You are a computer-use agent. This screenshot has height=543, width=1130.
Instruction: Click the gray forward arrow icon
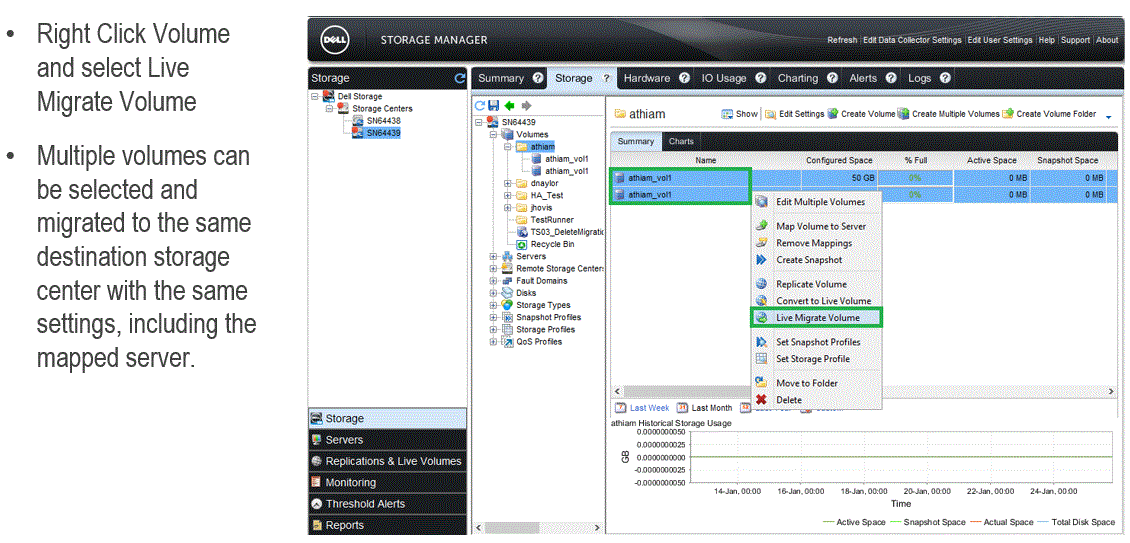tap(526, 105)
